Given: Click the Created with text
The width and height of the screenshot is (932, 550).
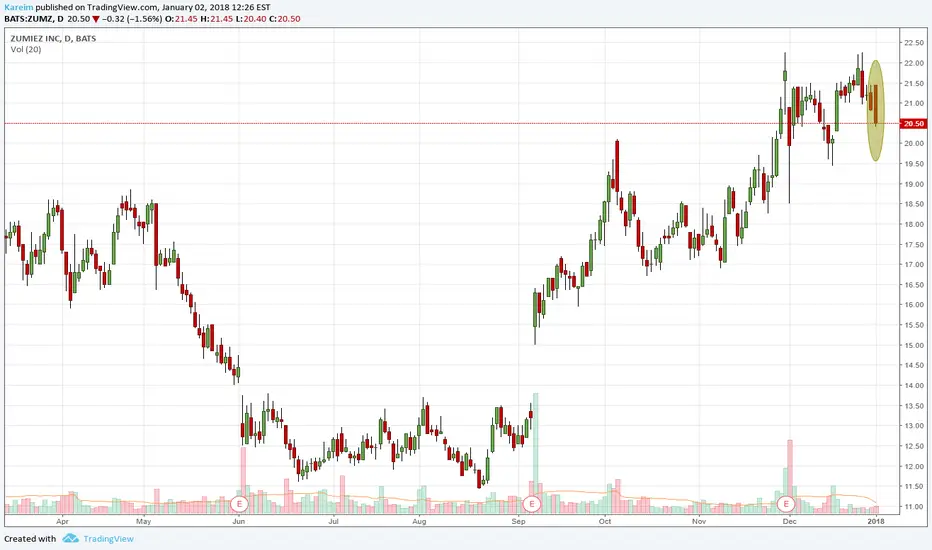Looking at the screenshot, I should 30,539.
